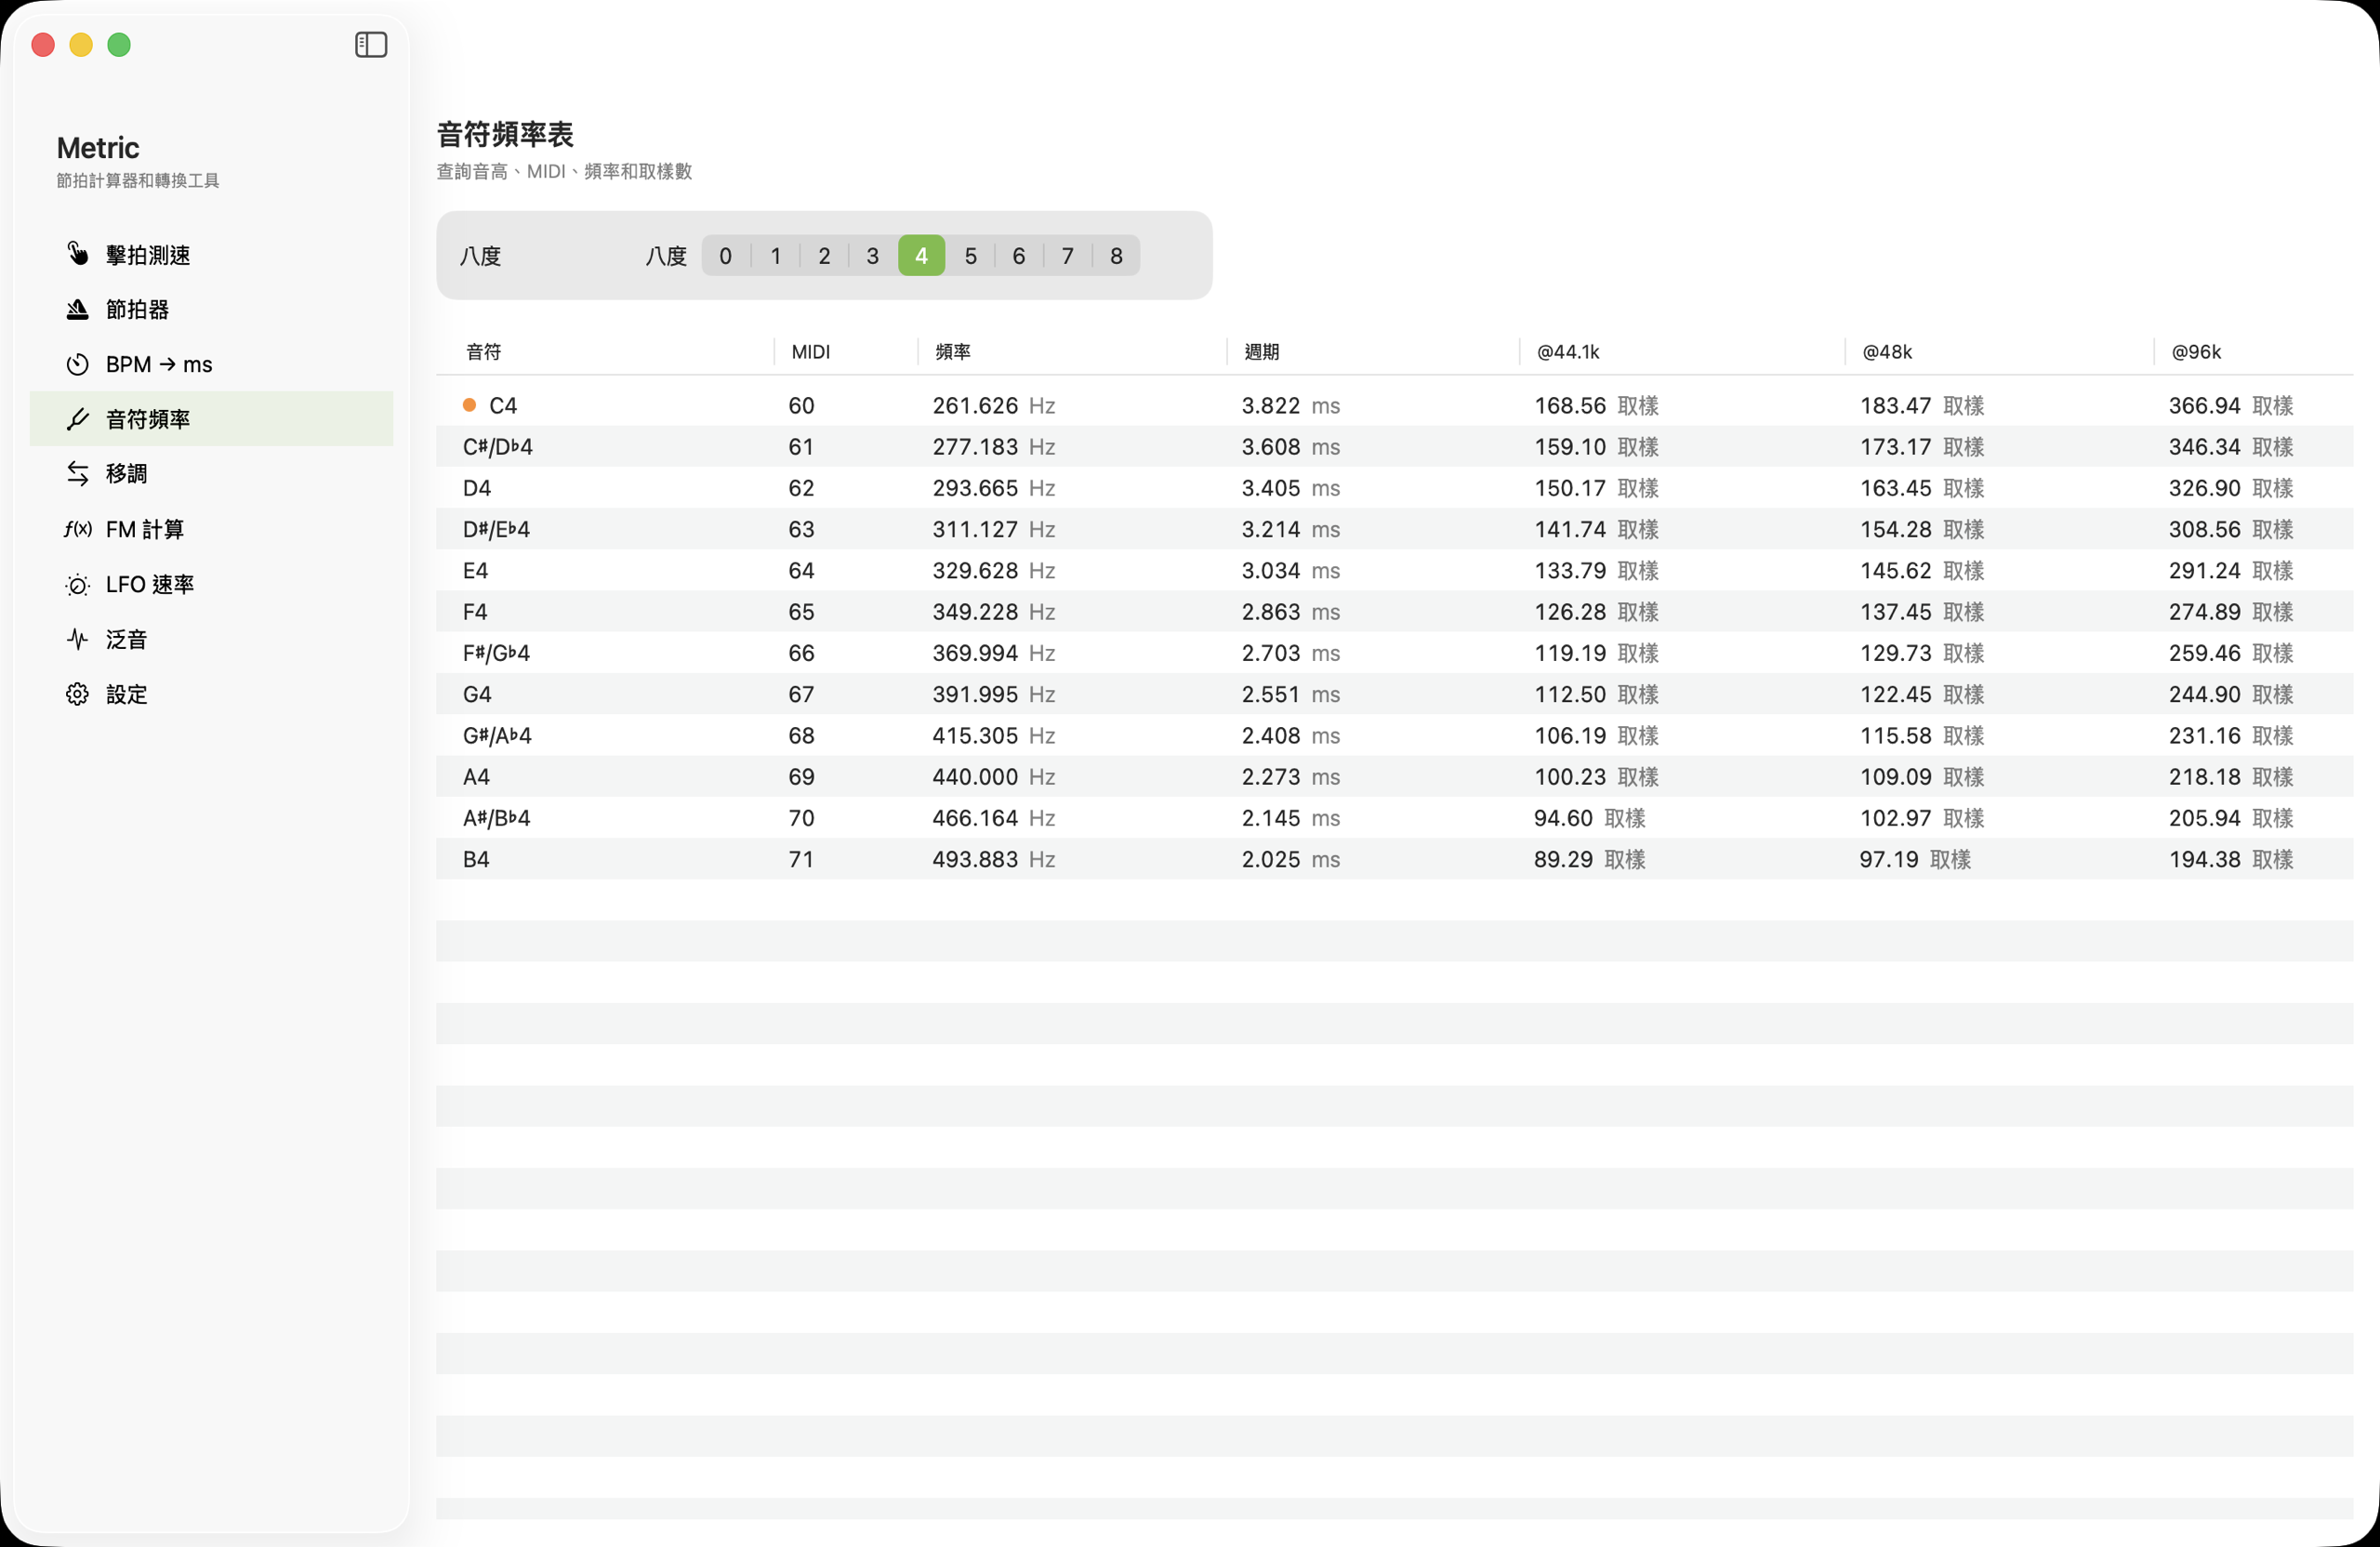The image size is (2380, 1547).
Task: Select octave 0
Action: coord(726,256)
